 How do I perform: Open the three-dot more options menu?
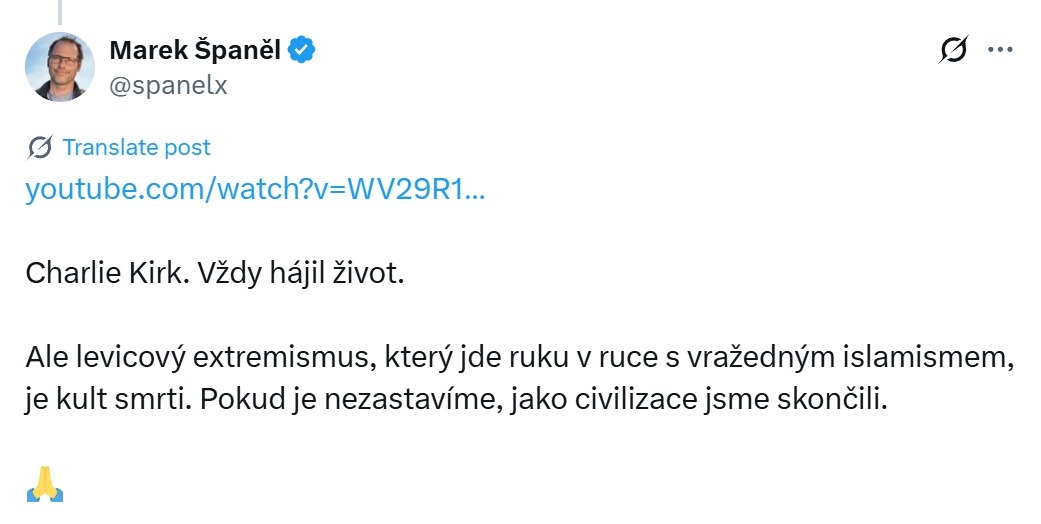(1000, 49)
